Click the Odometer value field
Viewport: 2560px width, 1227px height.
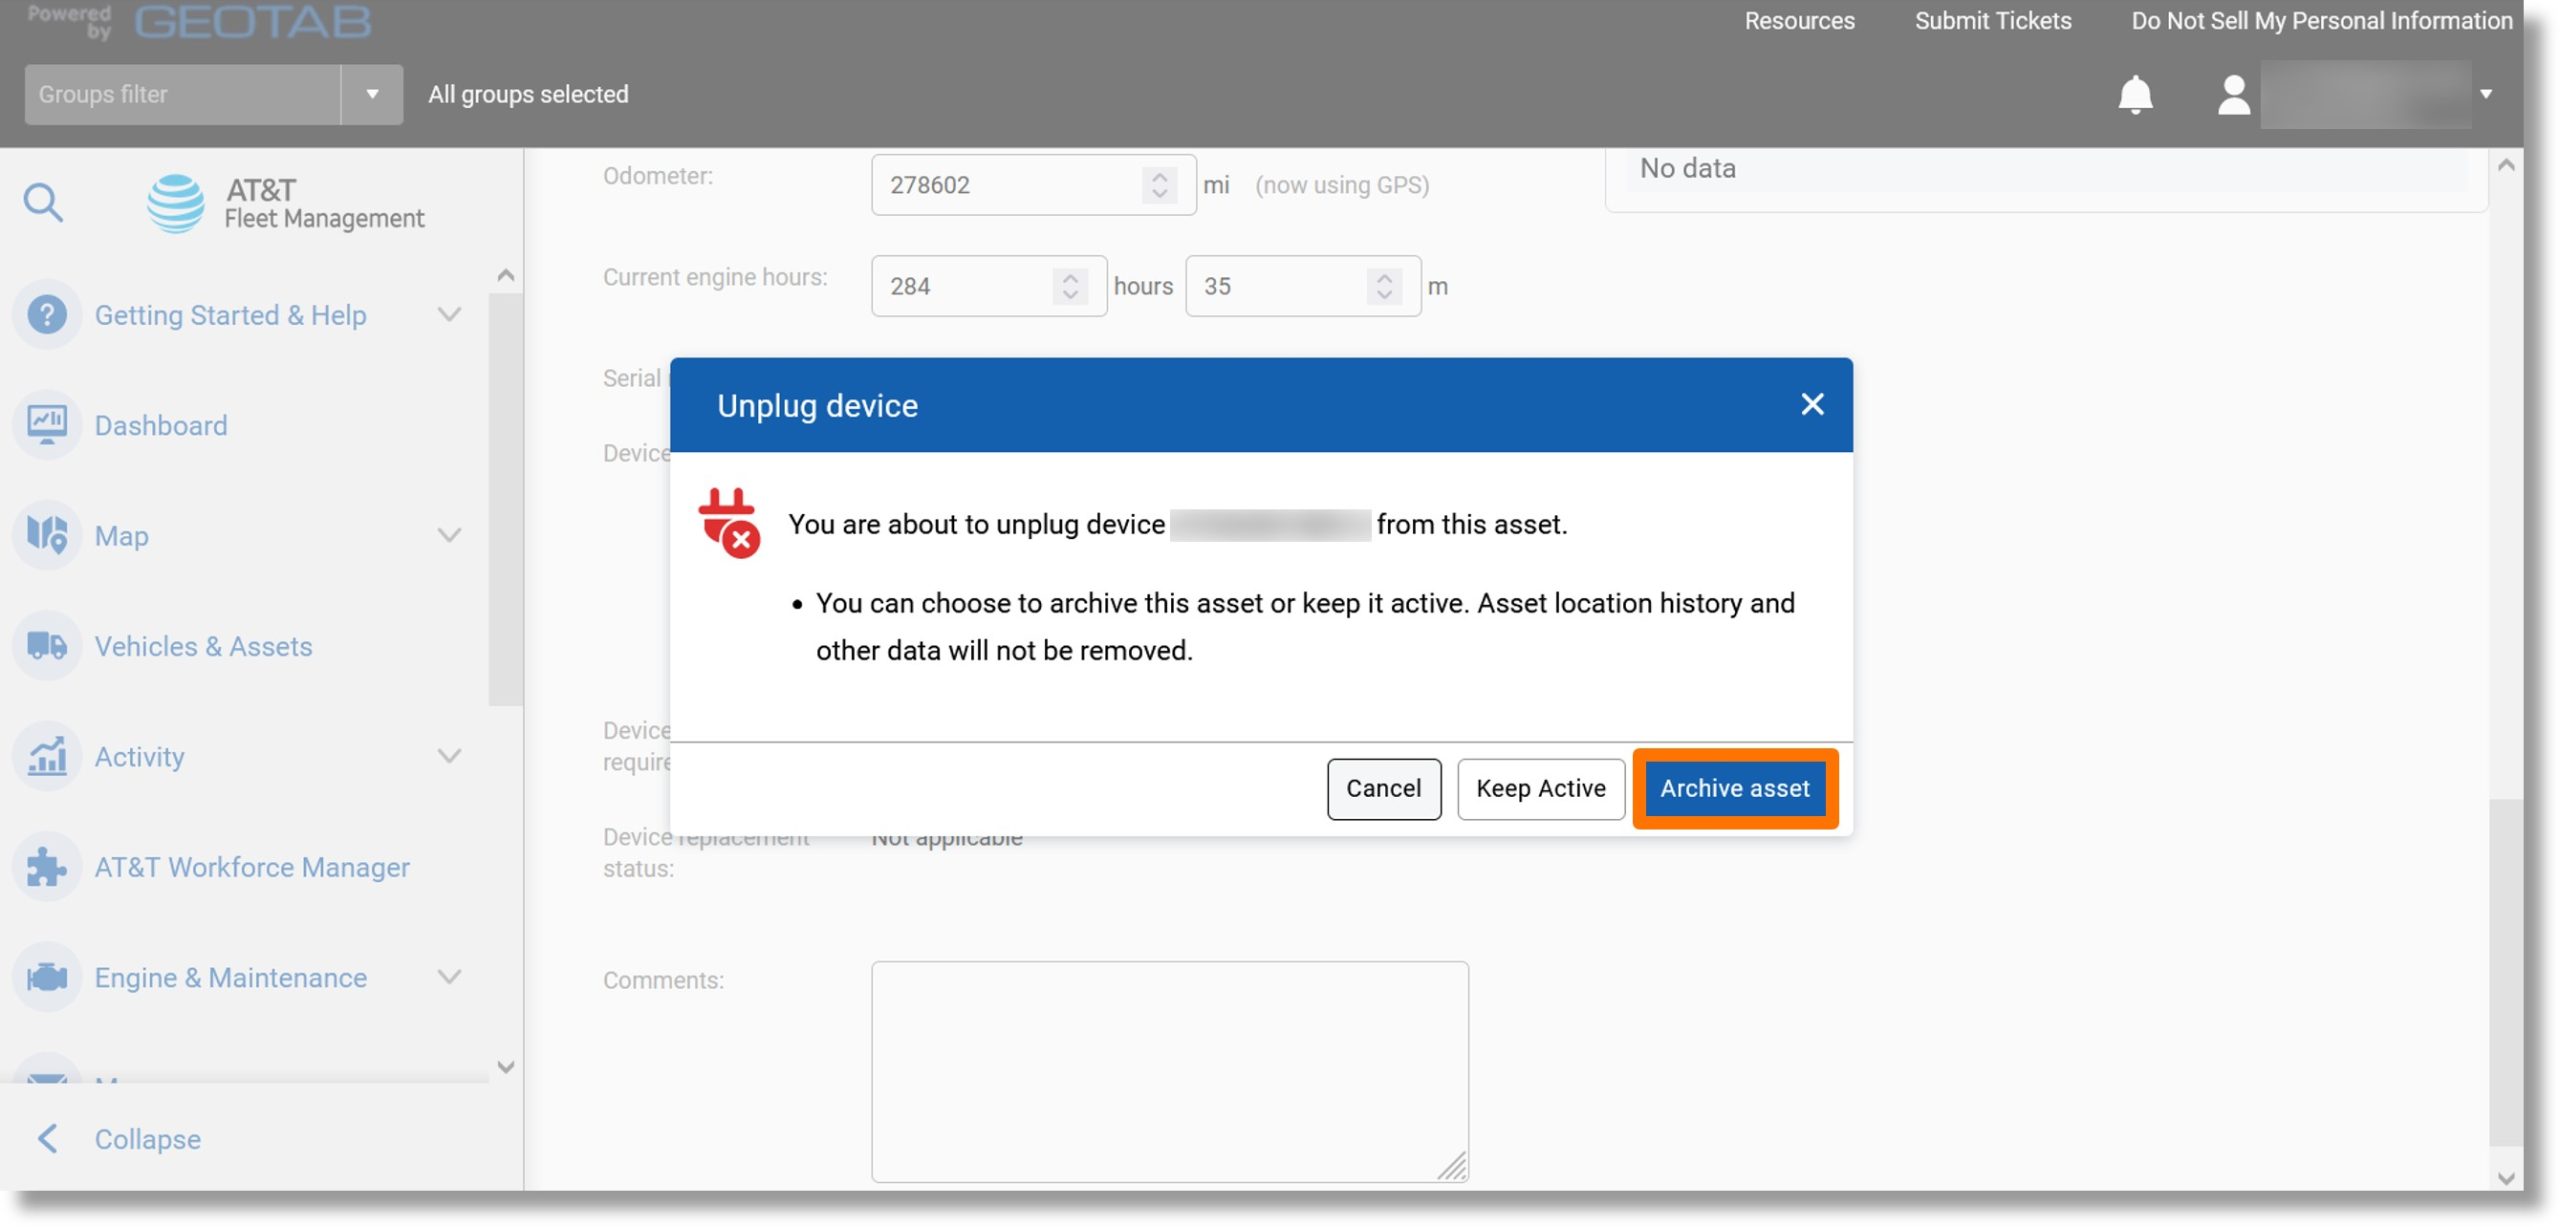click(x=1033, y=185)
